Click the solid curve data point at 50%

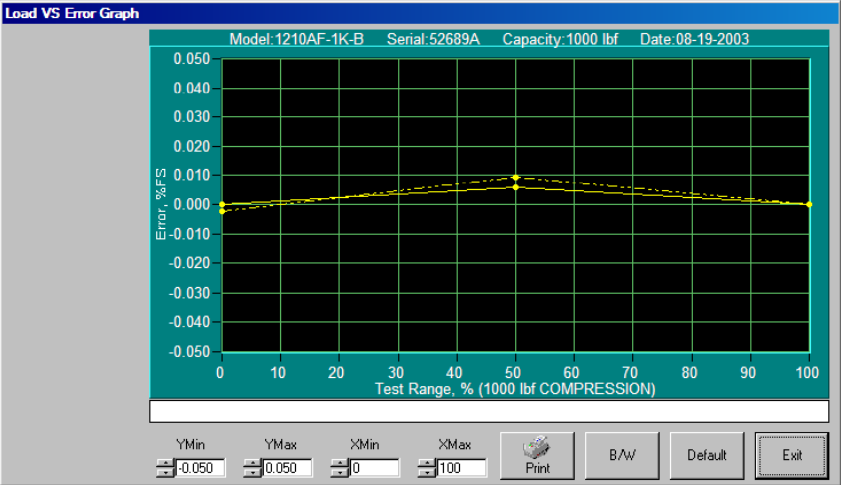pos(515,187)
